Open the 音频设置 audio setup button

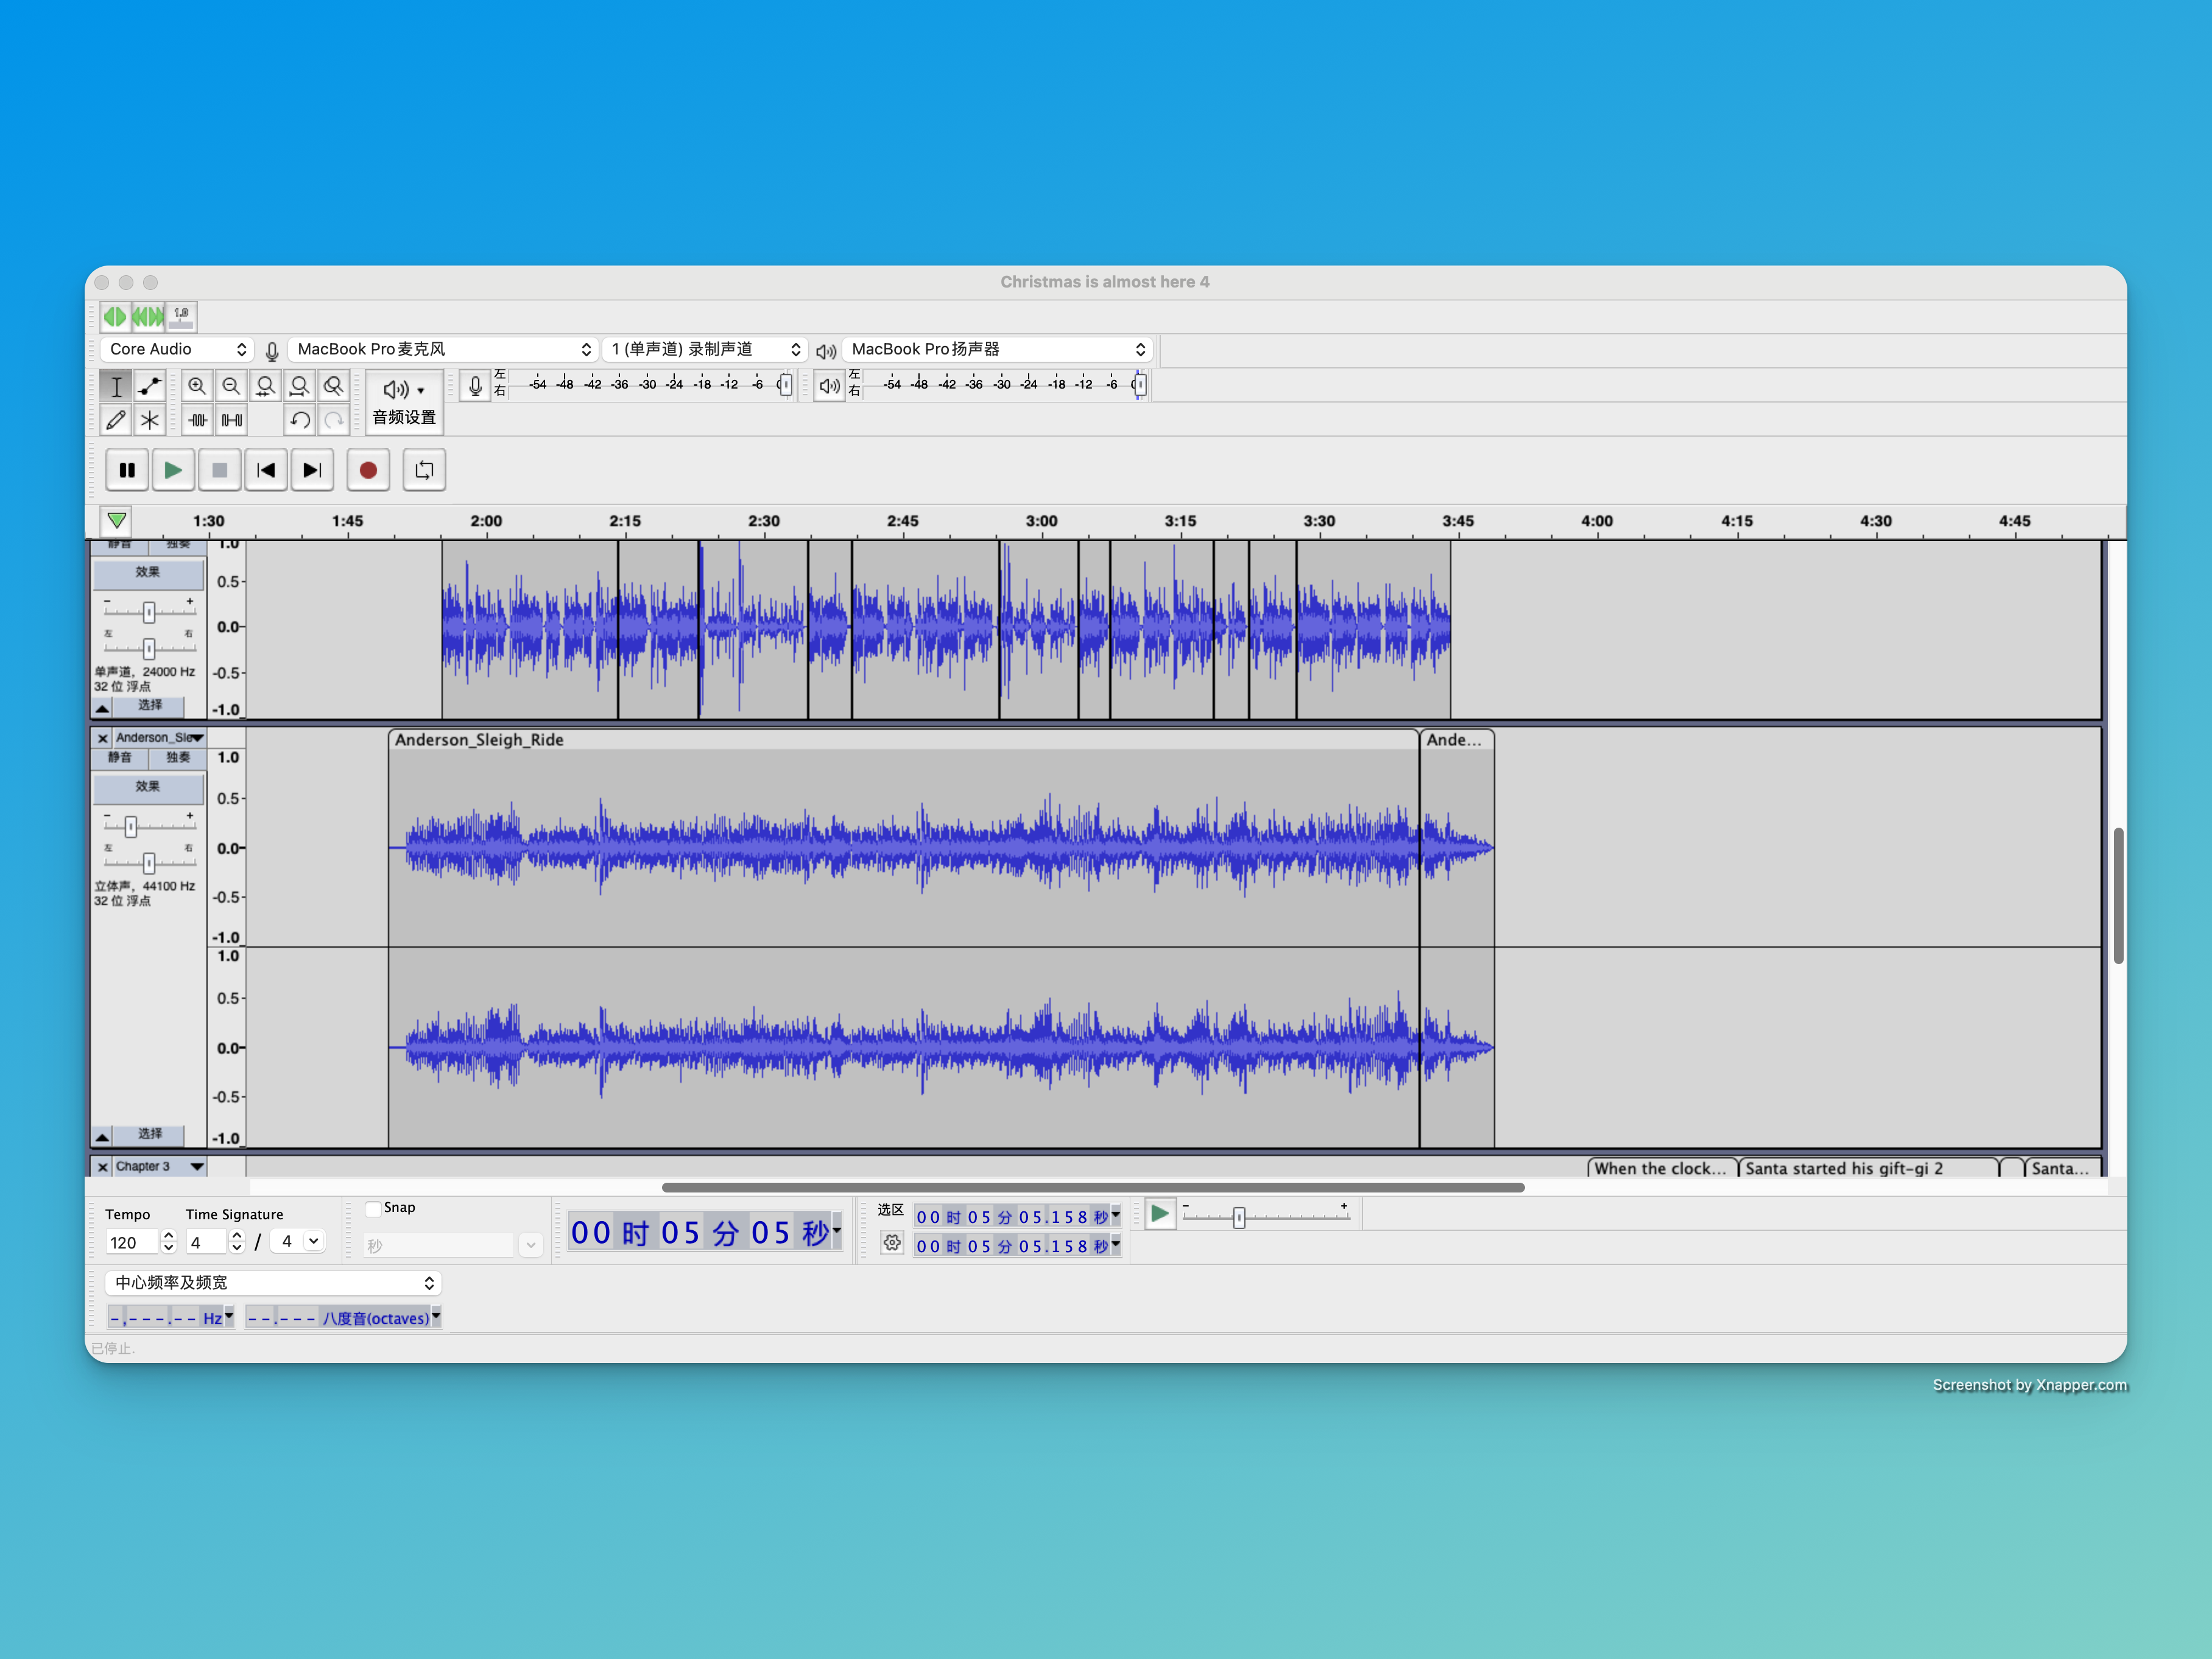(404, 402)
